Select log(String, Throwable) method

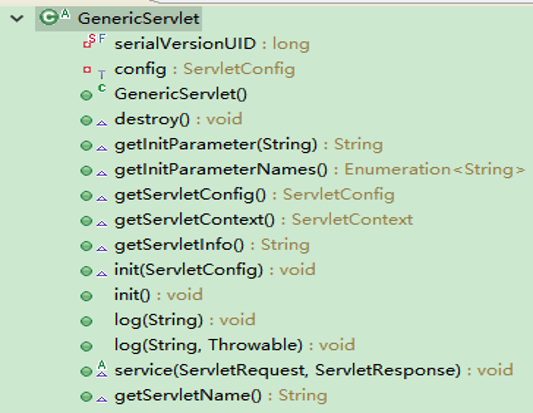tap(235, 345)
